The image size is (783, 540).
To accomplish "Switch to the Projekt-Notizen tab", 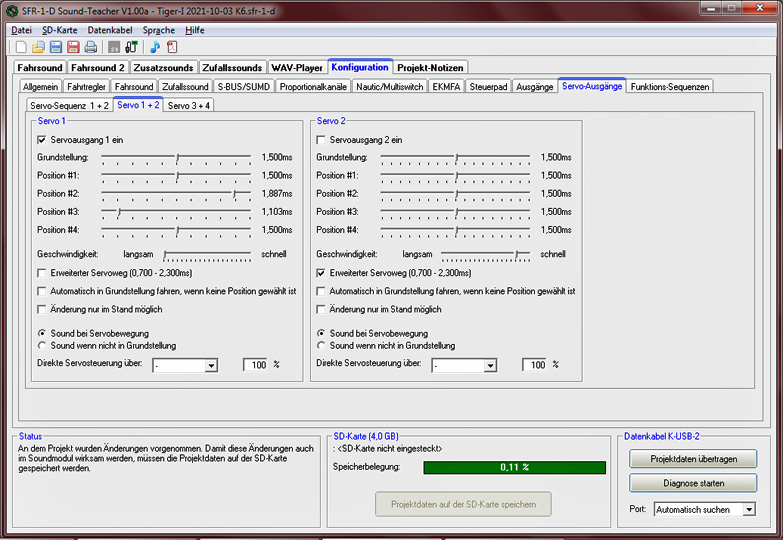I will 430,67.
